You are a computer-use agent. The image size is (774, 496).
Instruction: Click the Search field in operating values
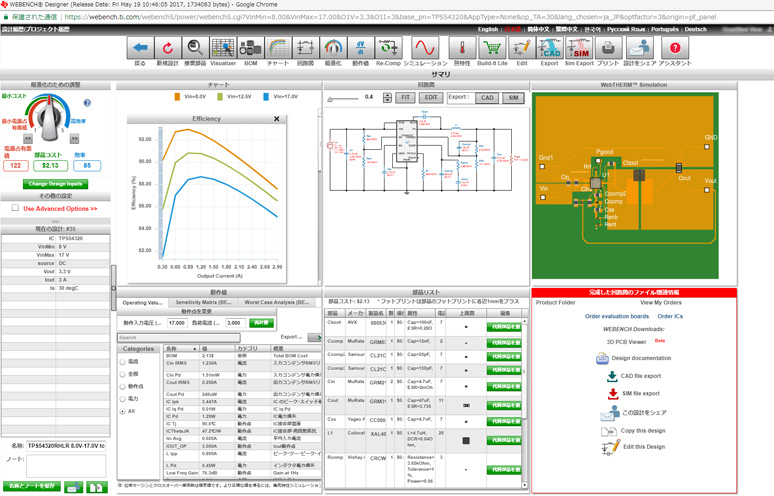point(179,338)
